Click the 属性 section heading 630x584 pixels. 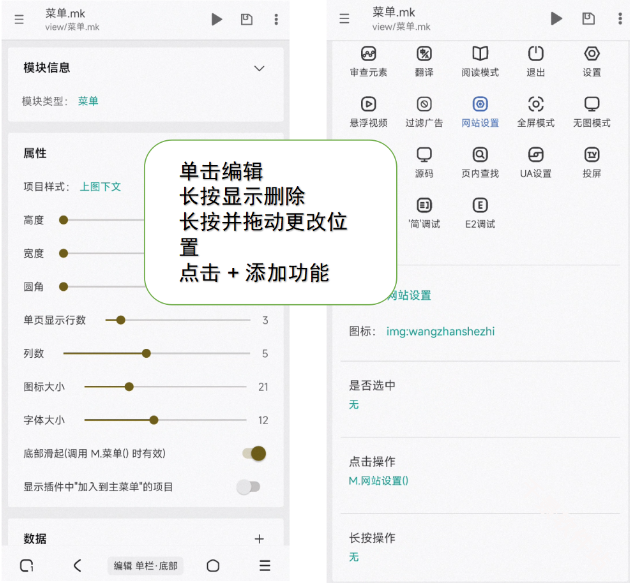[35, 153]
